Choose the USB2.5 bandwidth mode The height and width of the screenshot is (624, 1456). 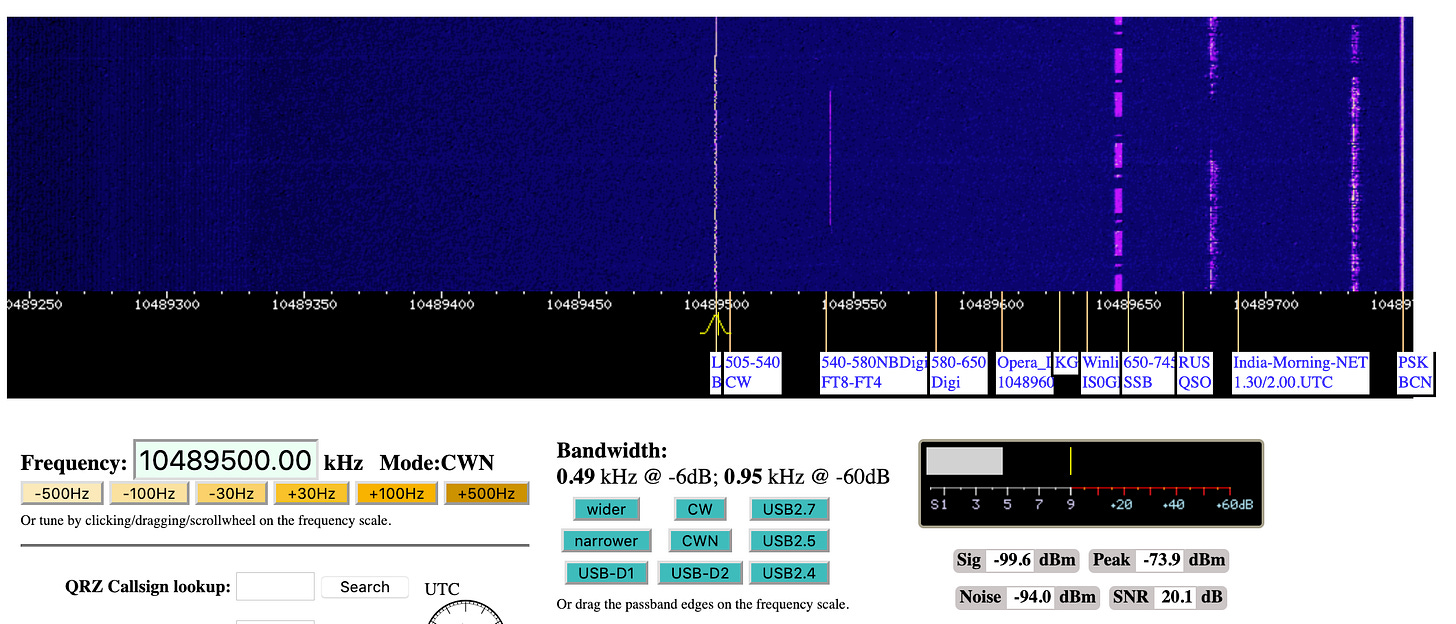789,541
